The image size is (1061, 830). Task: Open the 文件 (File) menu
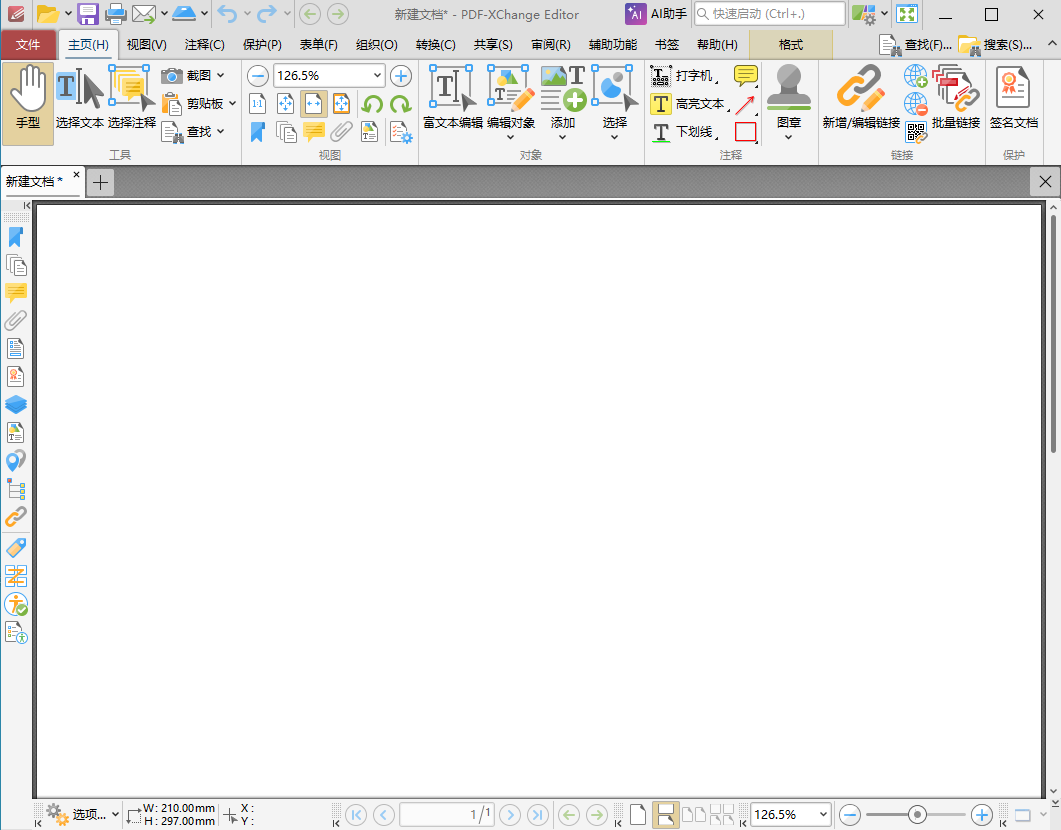pos(28,45)
